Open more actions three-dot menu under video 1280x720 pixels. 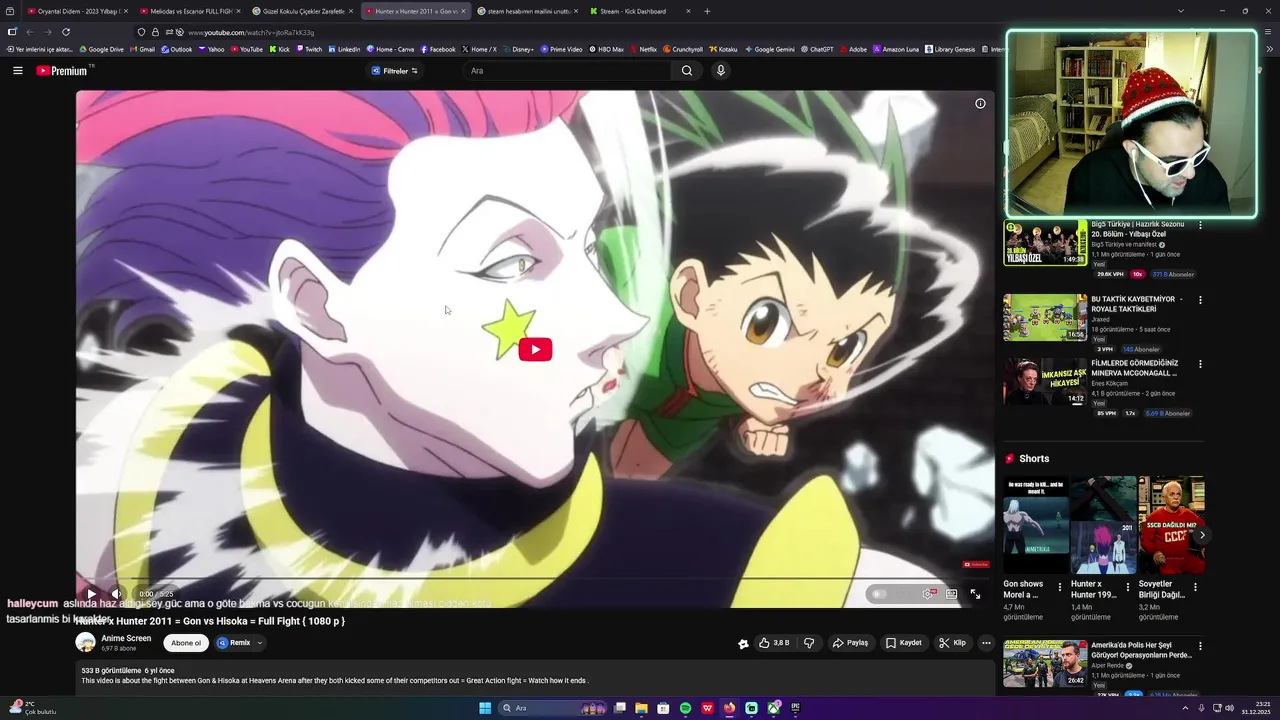(986, 643)
